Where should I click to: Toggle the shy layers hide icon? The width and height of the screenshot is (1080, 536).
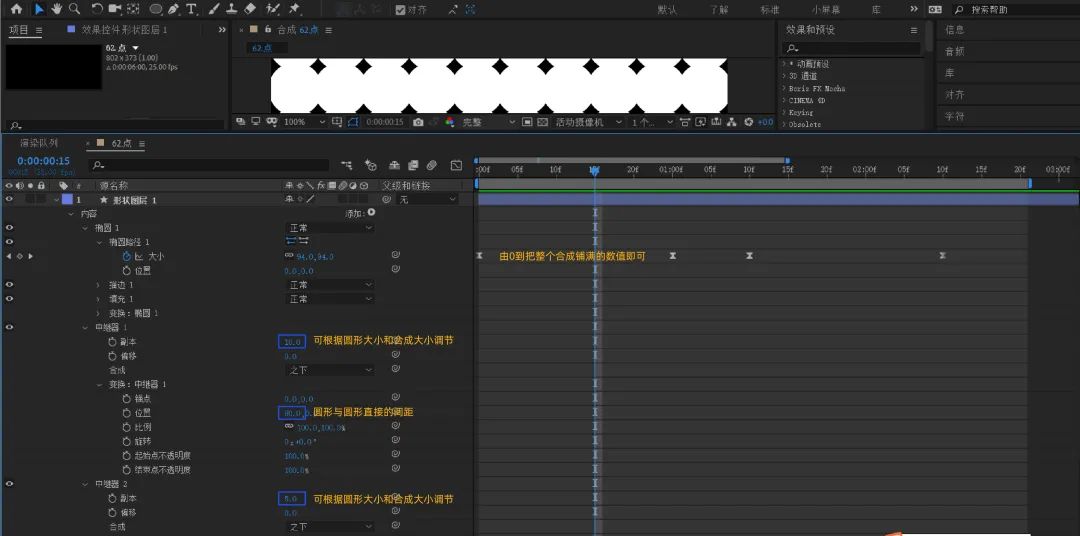pyautogui.click(x=394, y=165)
